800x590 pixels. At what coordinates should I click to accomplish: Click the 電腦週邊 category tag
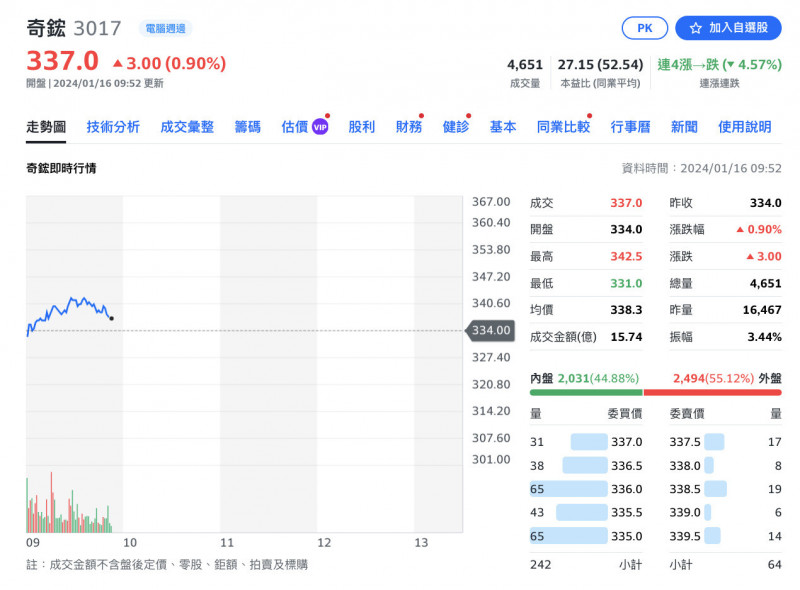click(165, 29)
